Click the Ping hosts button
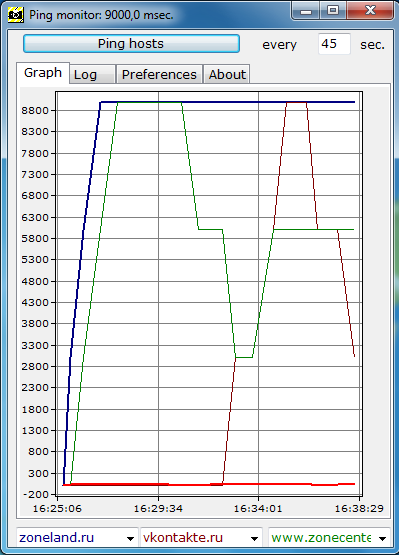Viewport: 399px width, 556px height. pyautogui.click(x=131, y=44)
